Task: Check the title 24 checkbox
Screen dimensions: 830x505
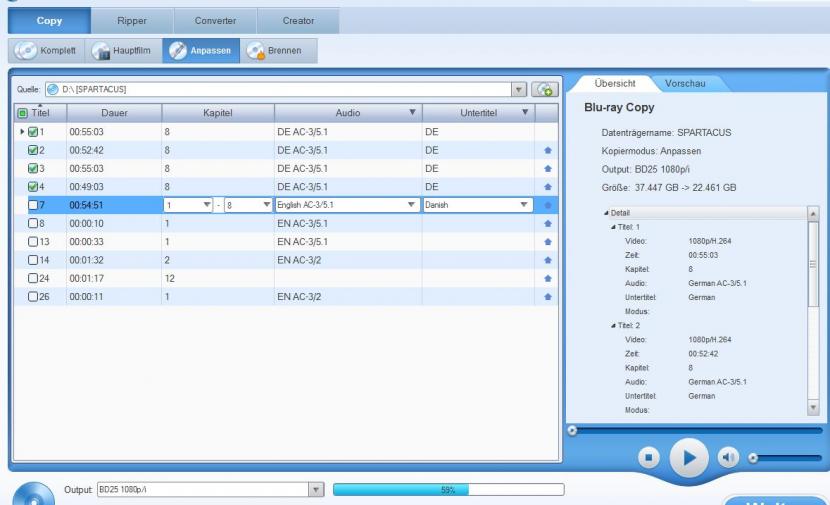Action: coord(33,278)
